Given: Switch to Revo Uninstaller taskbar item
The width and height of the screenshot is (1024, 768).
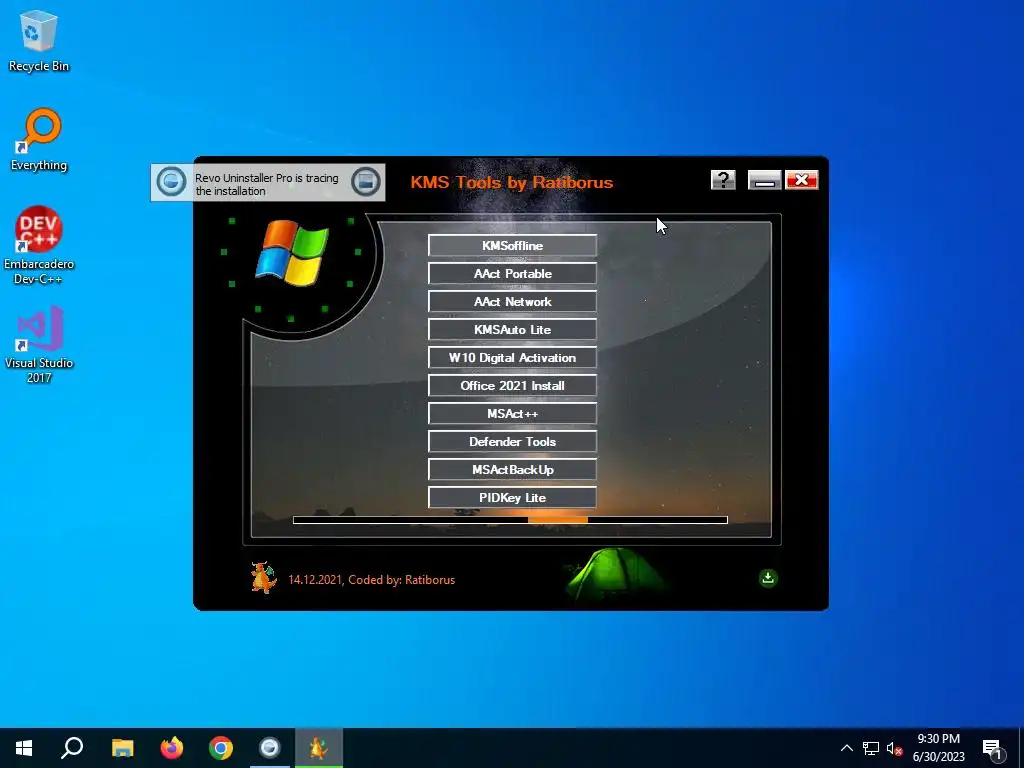Looking at the screenshot, I should pyautogui.click(x=270, y=748).
